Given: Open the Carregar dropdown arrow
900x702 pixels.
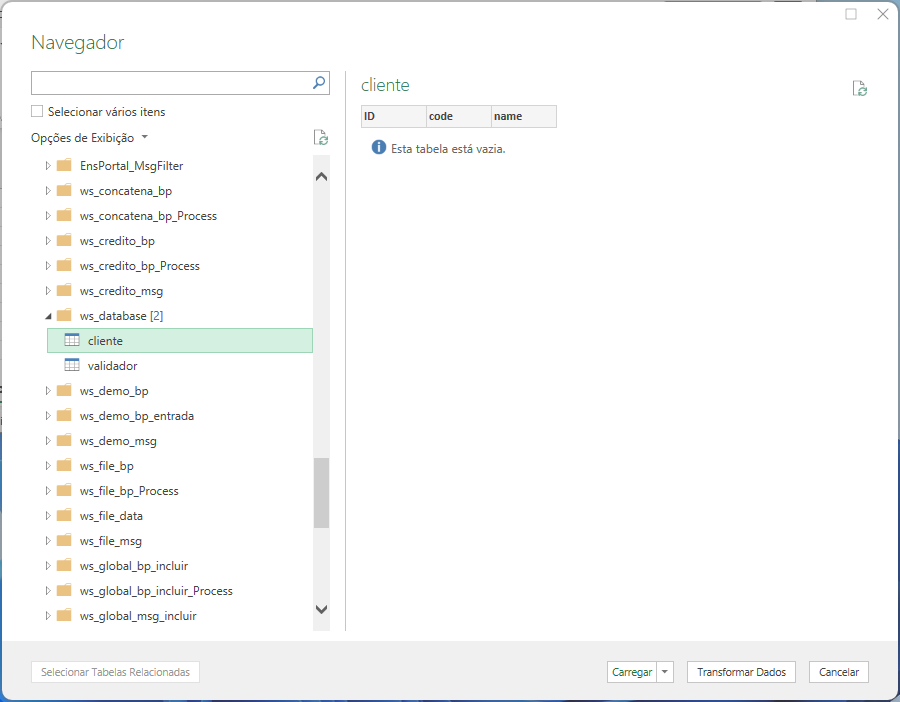Looking at the screenshot, I should tap(667, 672).
